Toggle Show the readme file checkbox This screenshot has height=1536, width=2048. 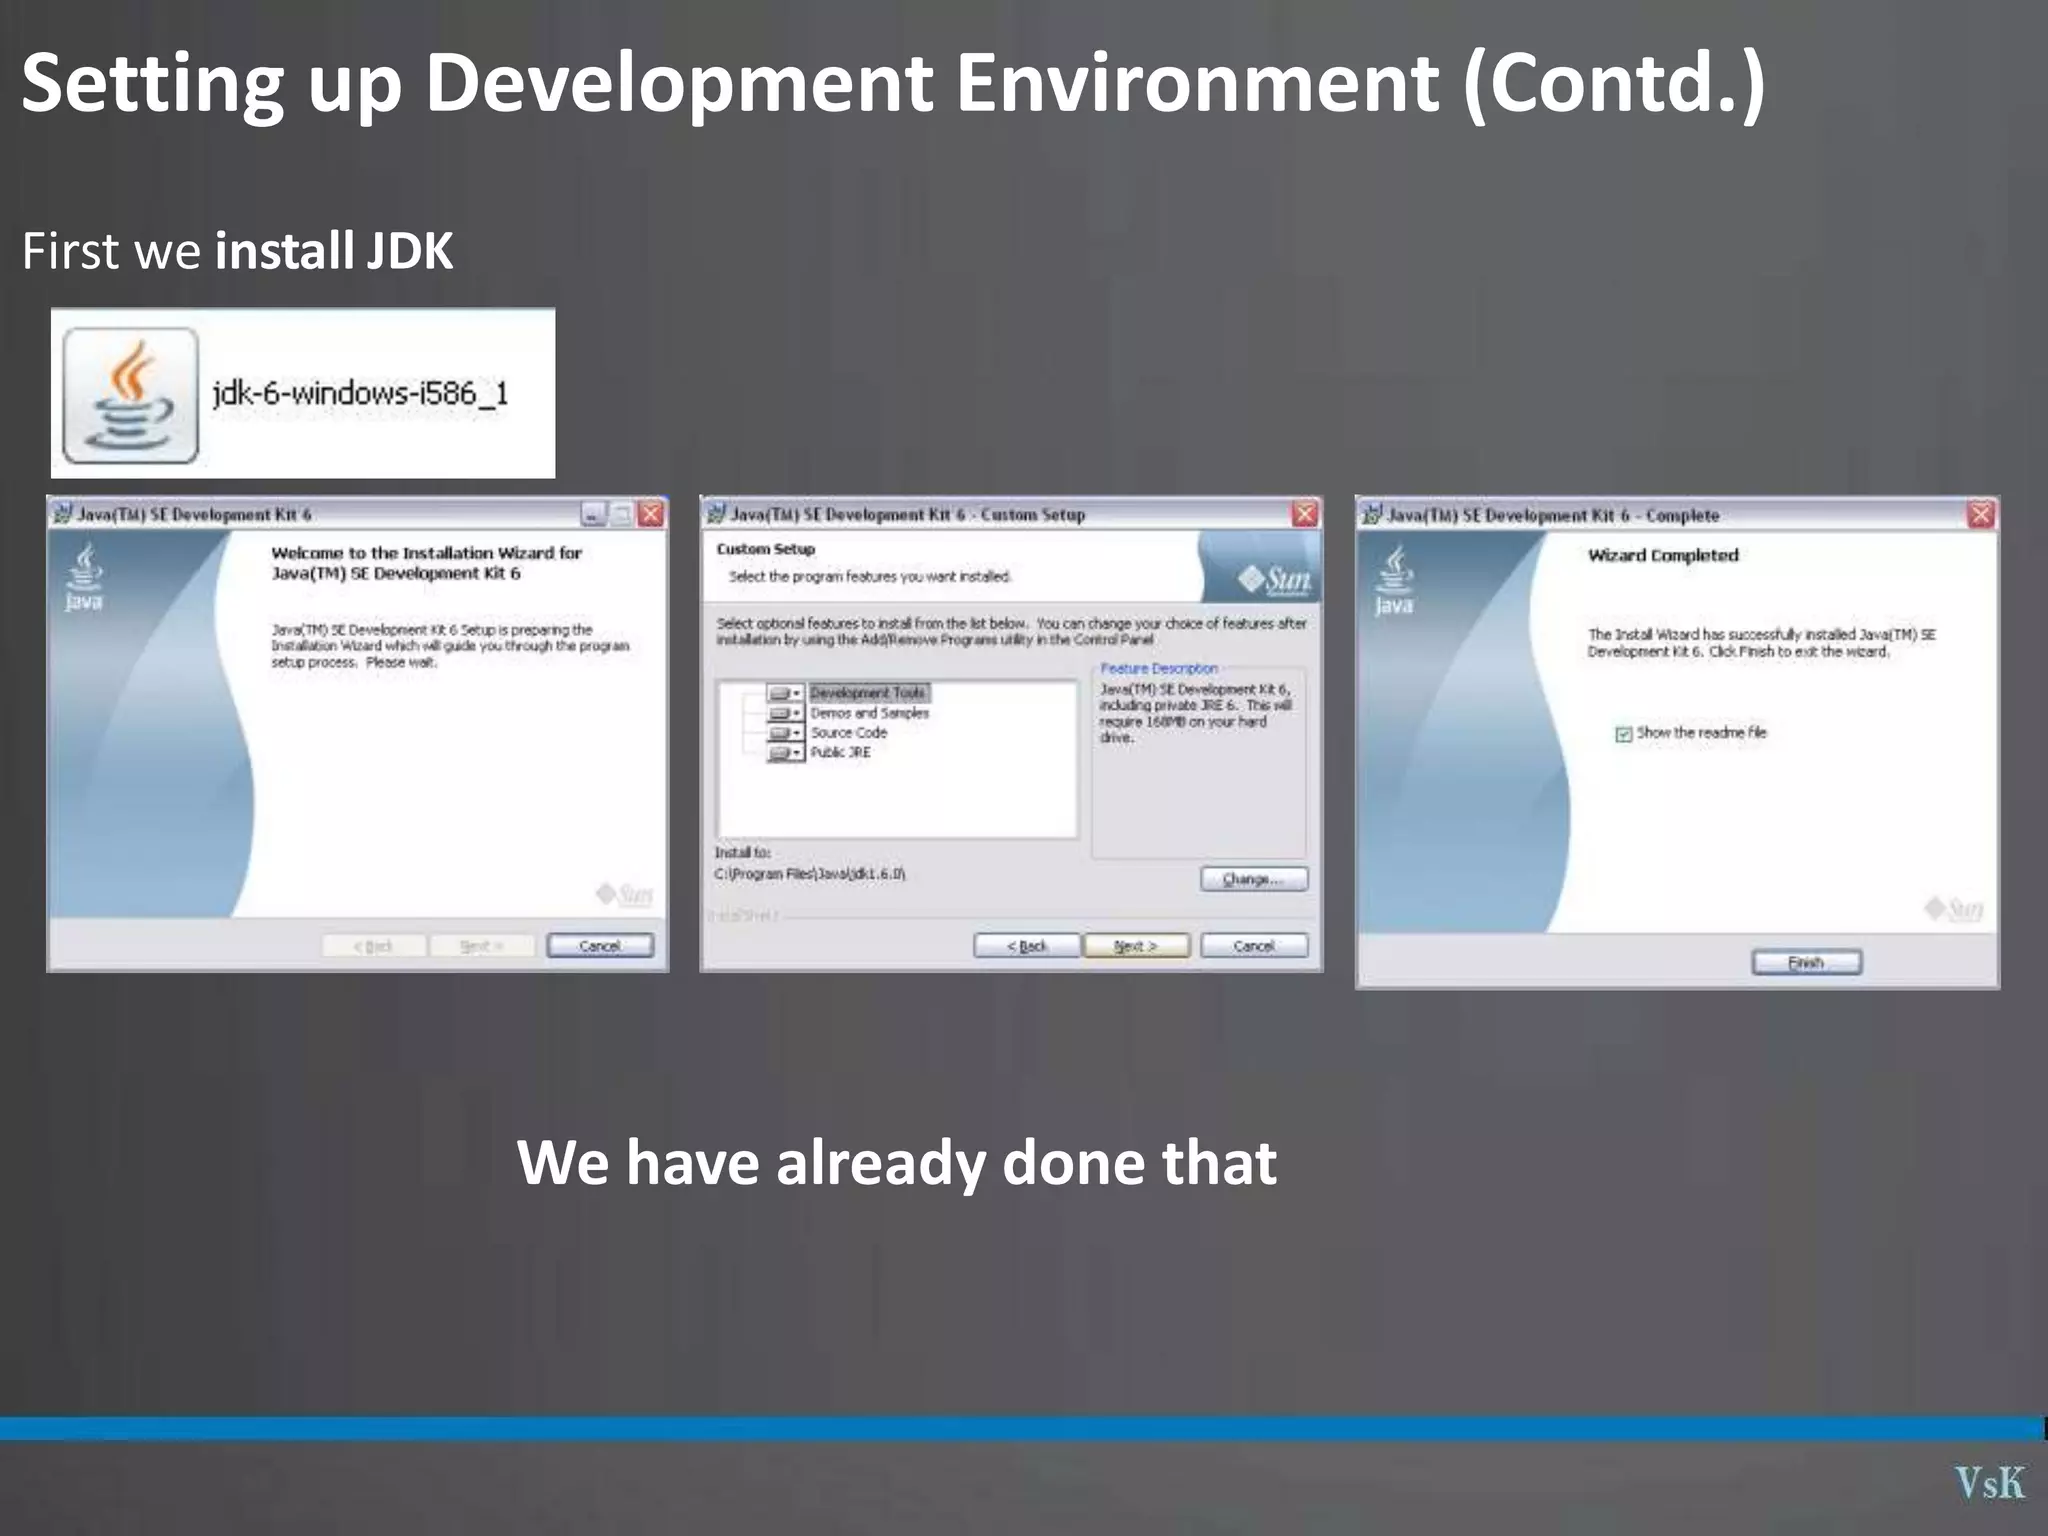point(1624,734)
